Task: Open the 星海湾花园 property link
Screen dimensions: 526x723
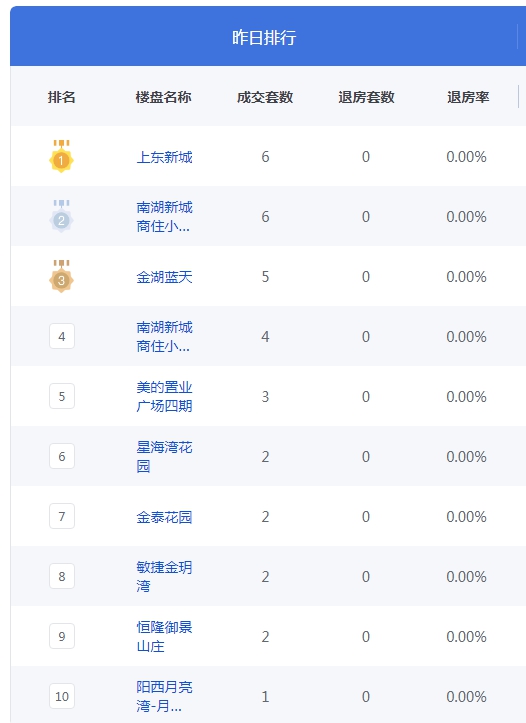Action: [x=164, y=456]
